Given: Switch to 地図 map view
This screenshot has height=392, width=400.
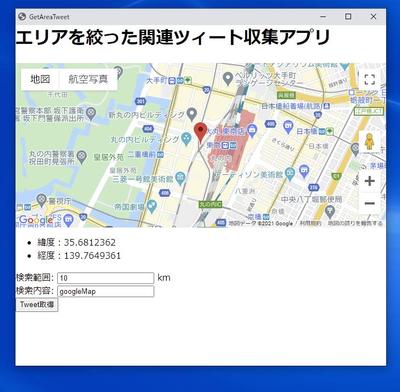Looking at the screenshot, I should coord(40,79).
